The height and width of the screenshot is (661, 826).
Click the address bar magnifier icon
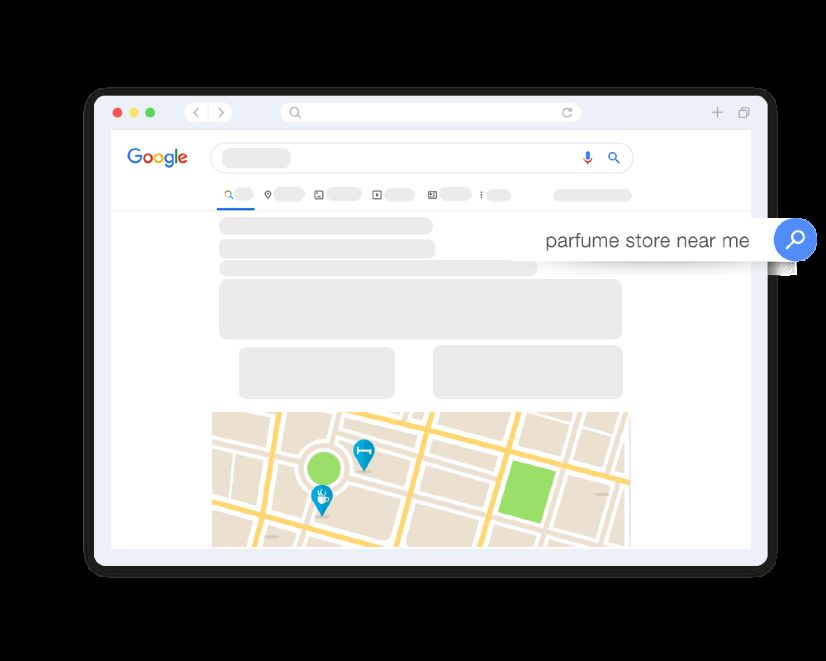click(x=295, y=112)
